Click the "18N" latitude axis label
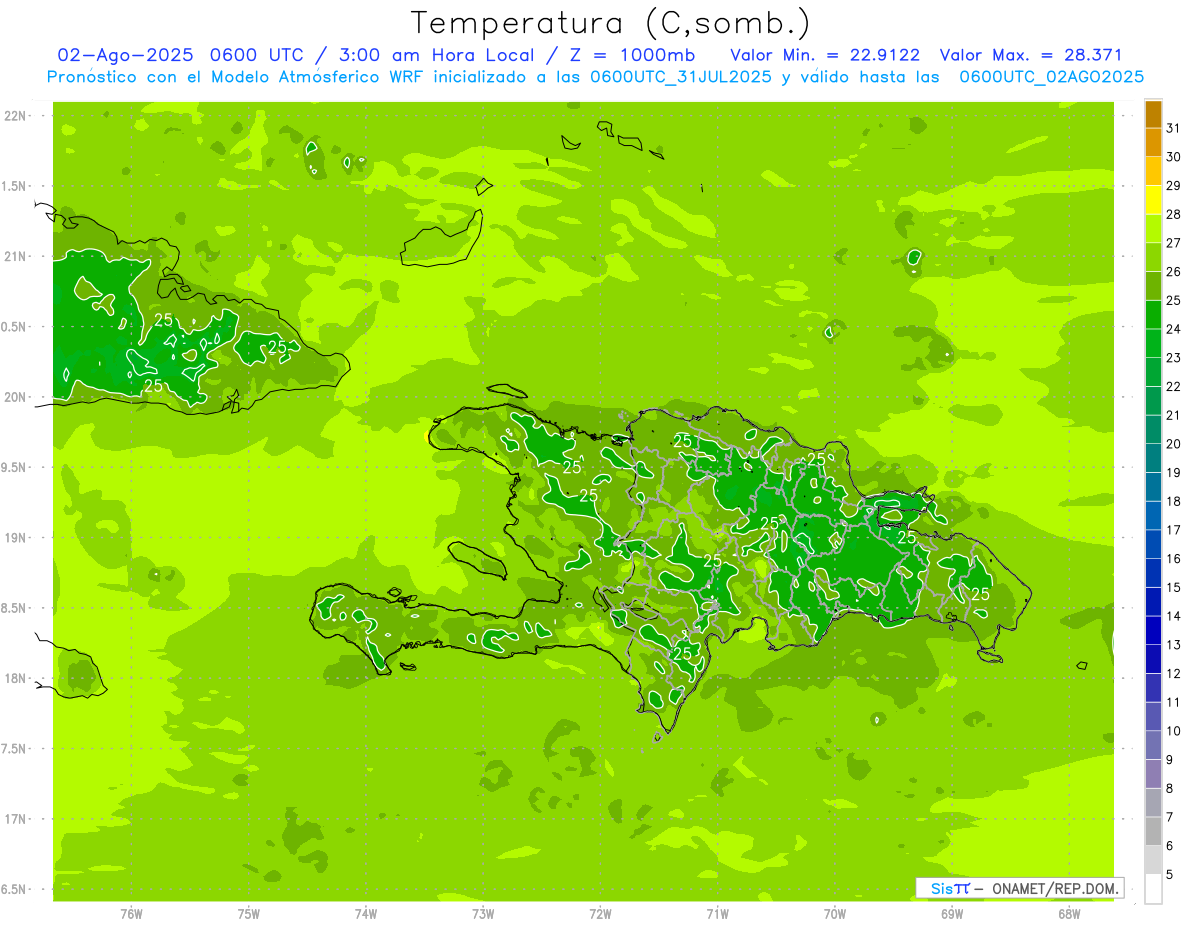 (16, 679)
